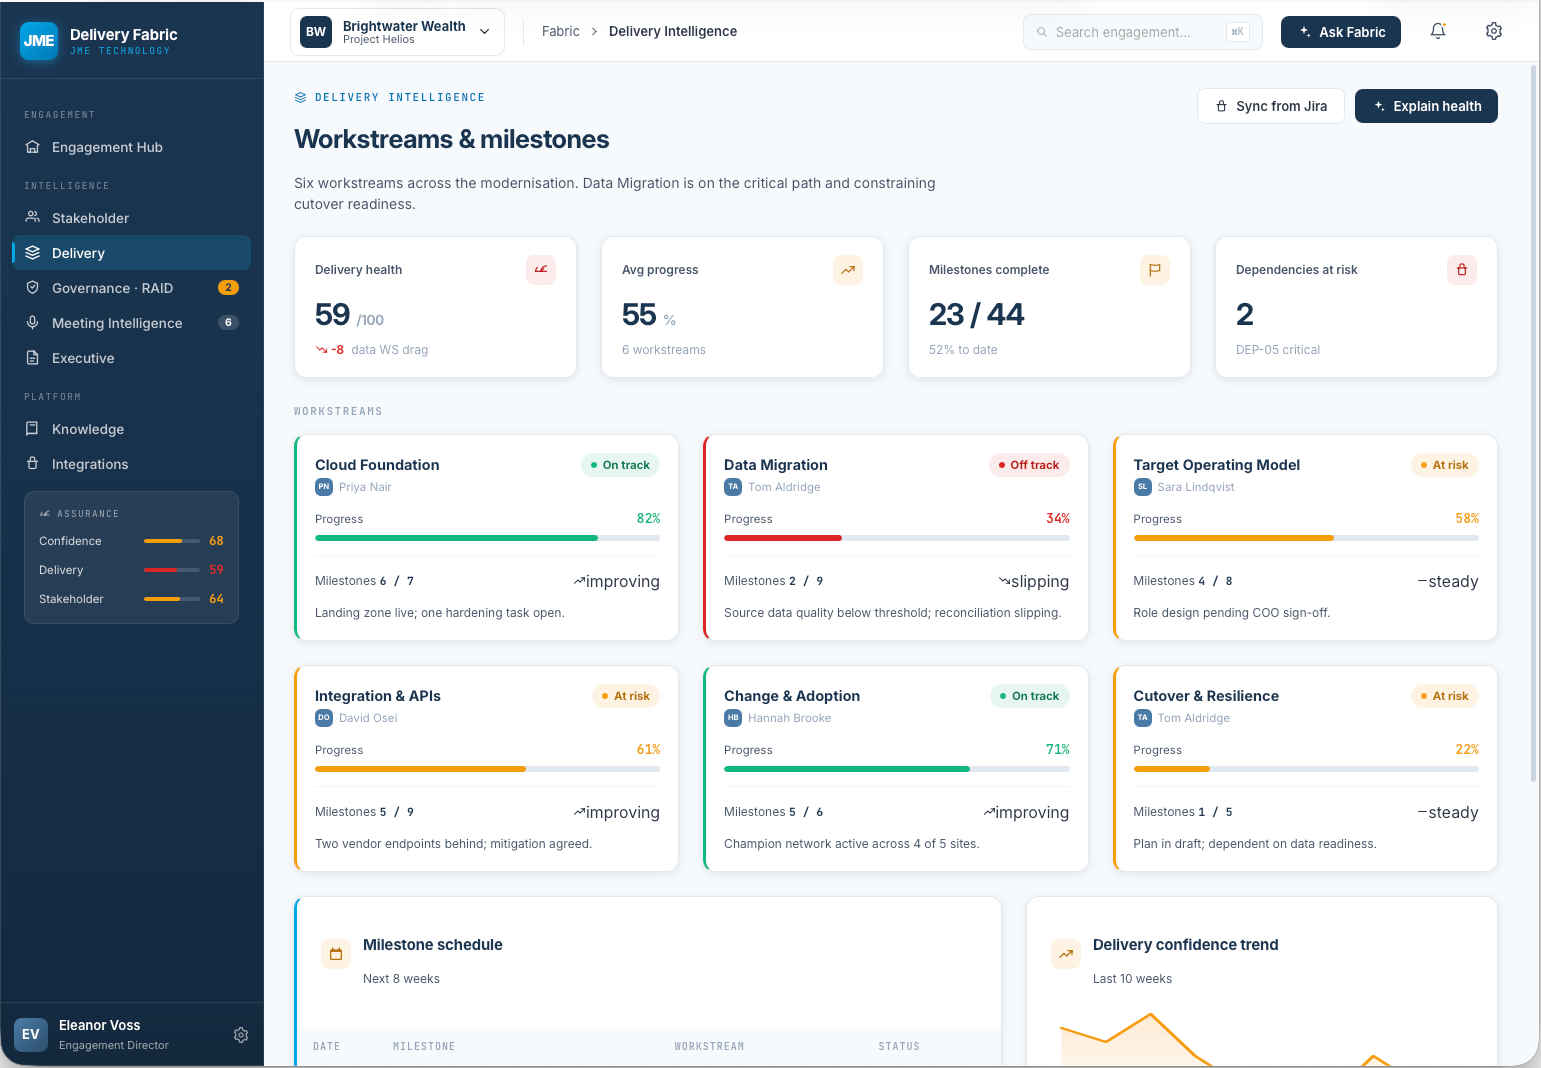This screenshot has width=1541, height=1068.
Task: Open Meeting Intelligence section
Action: [131, 323]
